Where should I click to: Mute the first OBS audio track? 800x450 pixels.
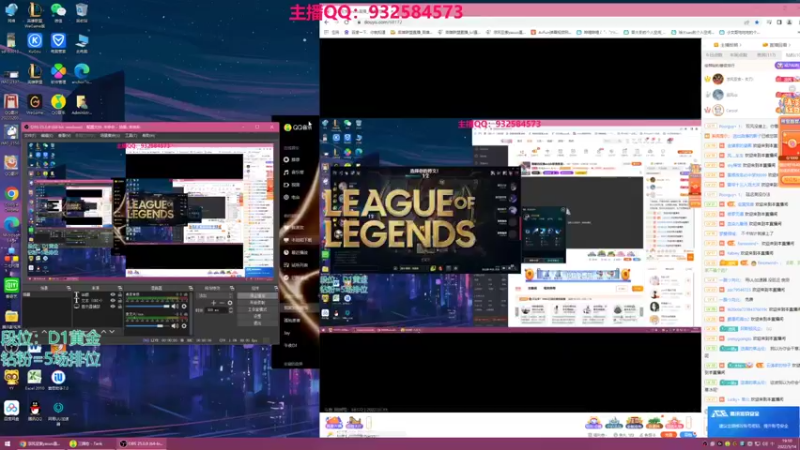175,306
